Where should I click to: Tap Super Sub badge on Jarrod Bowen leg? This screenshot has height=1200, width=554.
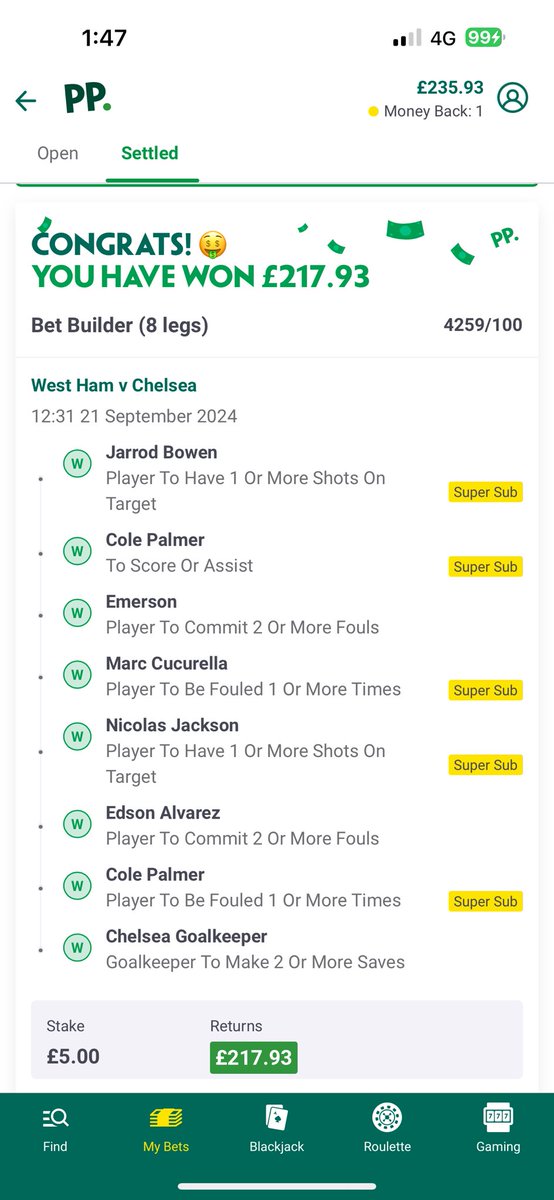point(485,492)
